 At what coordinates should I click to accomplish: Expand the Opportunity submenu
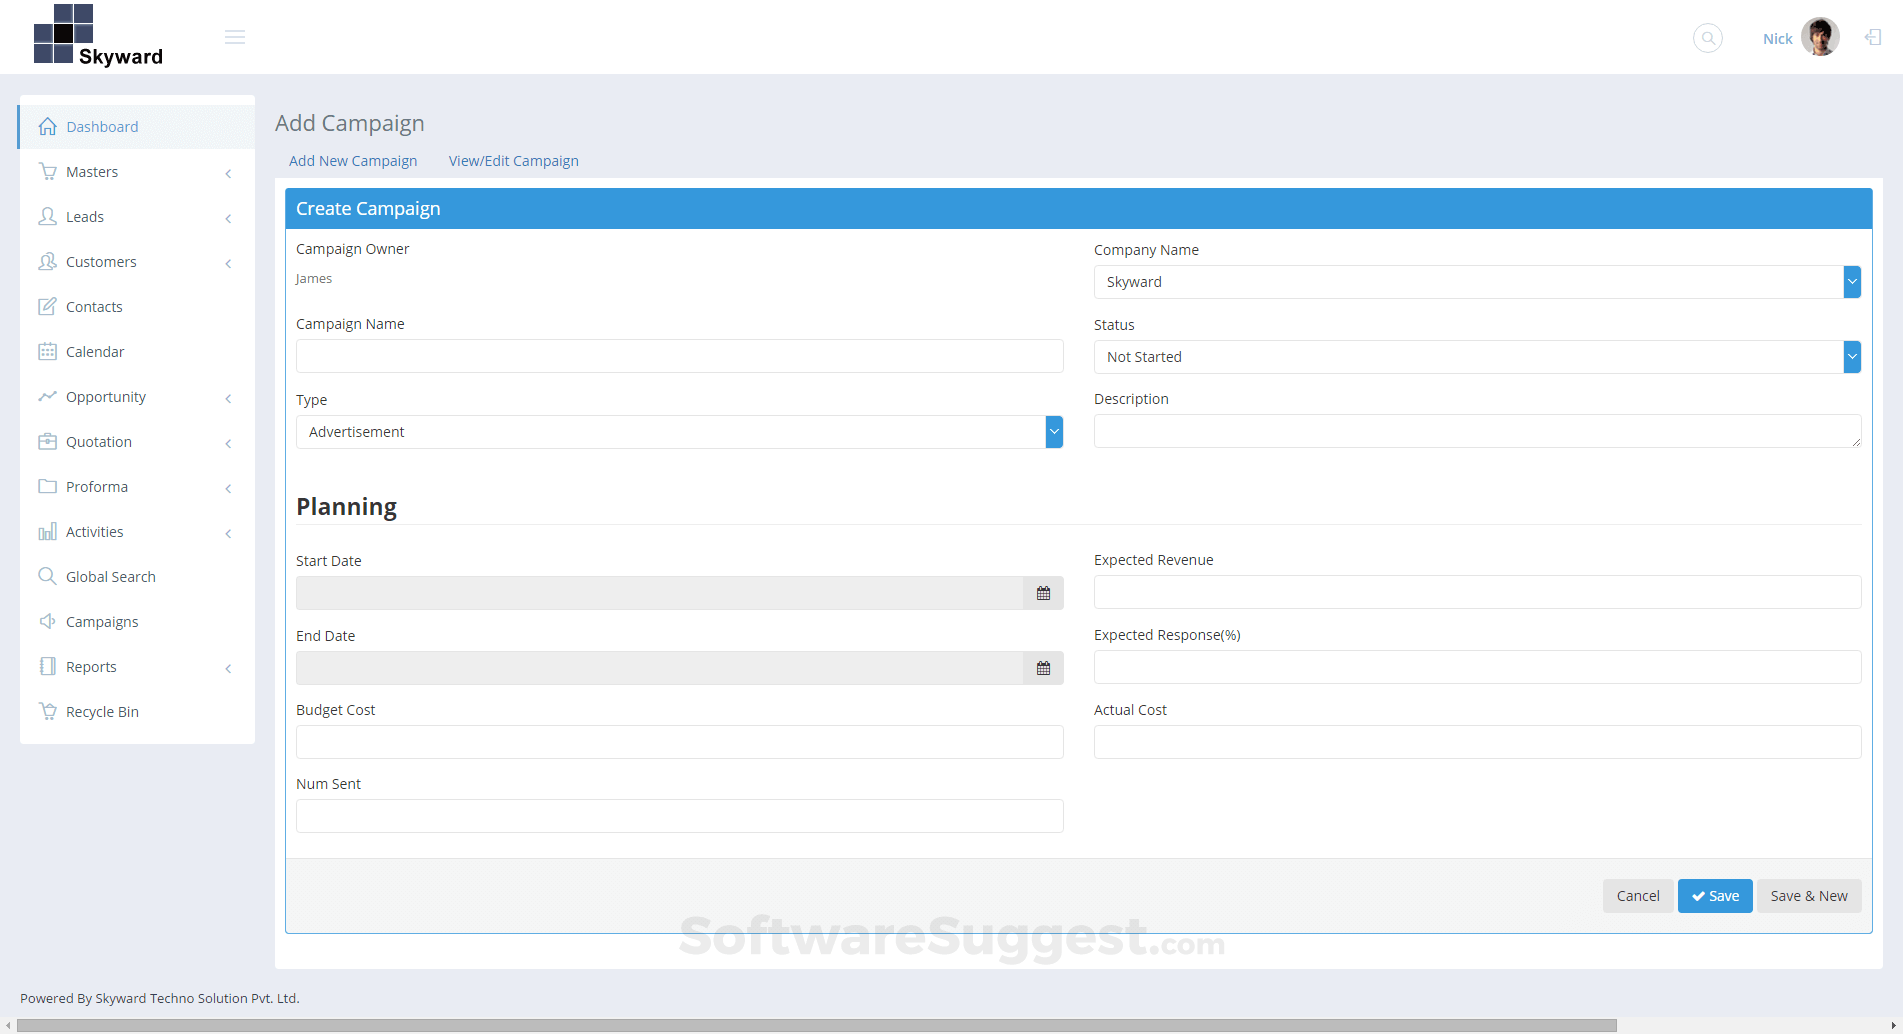click(229, 397)
